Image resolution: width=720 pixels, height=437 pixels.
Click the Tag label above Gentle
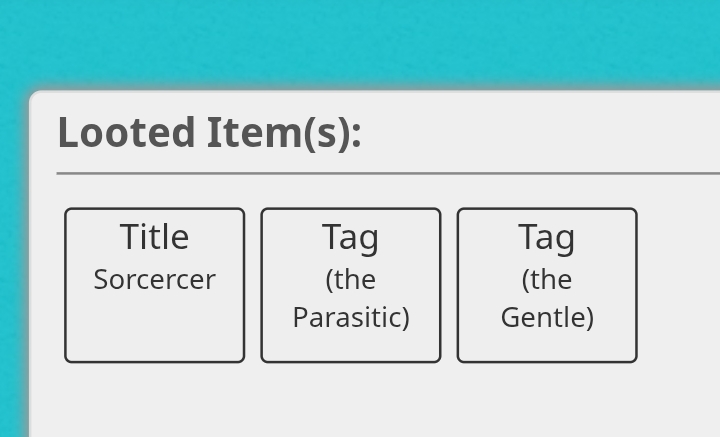pyautogui.click(x=546, y=238)
